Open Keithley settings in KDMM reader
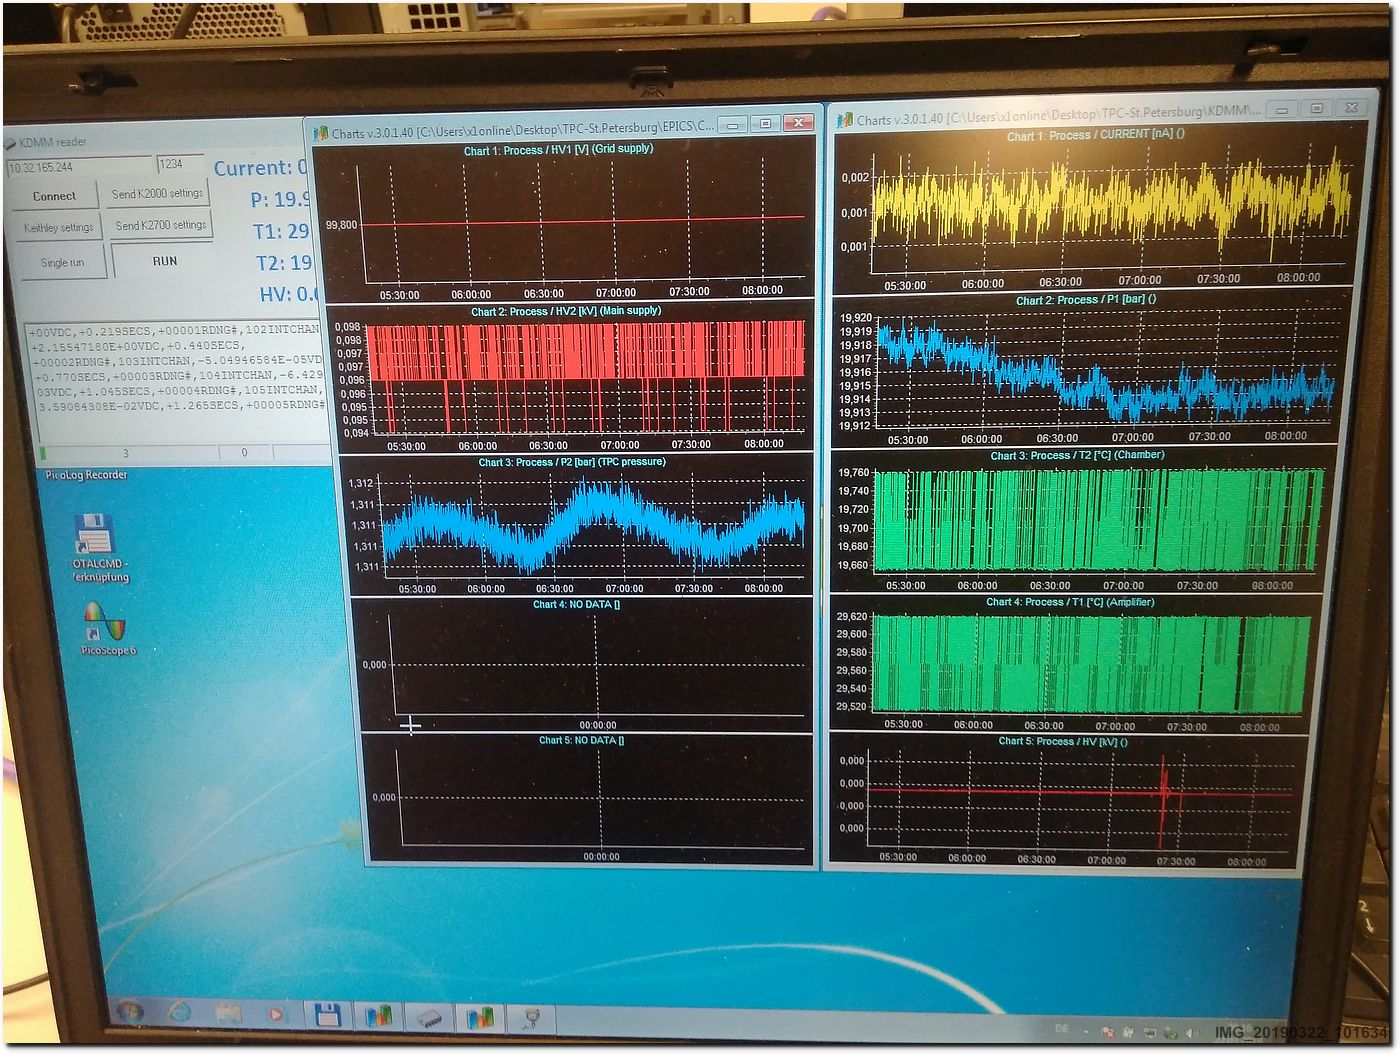The width and height of the screenshot is (1400, 1054). [58, 228]
